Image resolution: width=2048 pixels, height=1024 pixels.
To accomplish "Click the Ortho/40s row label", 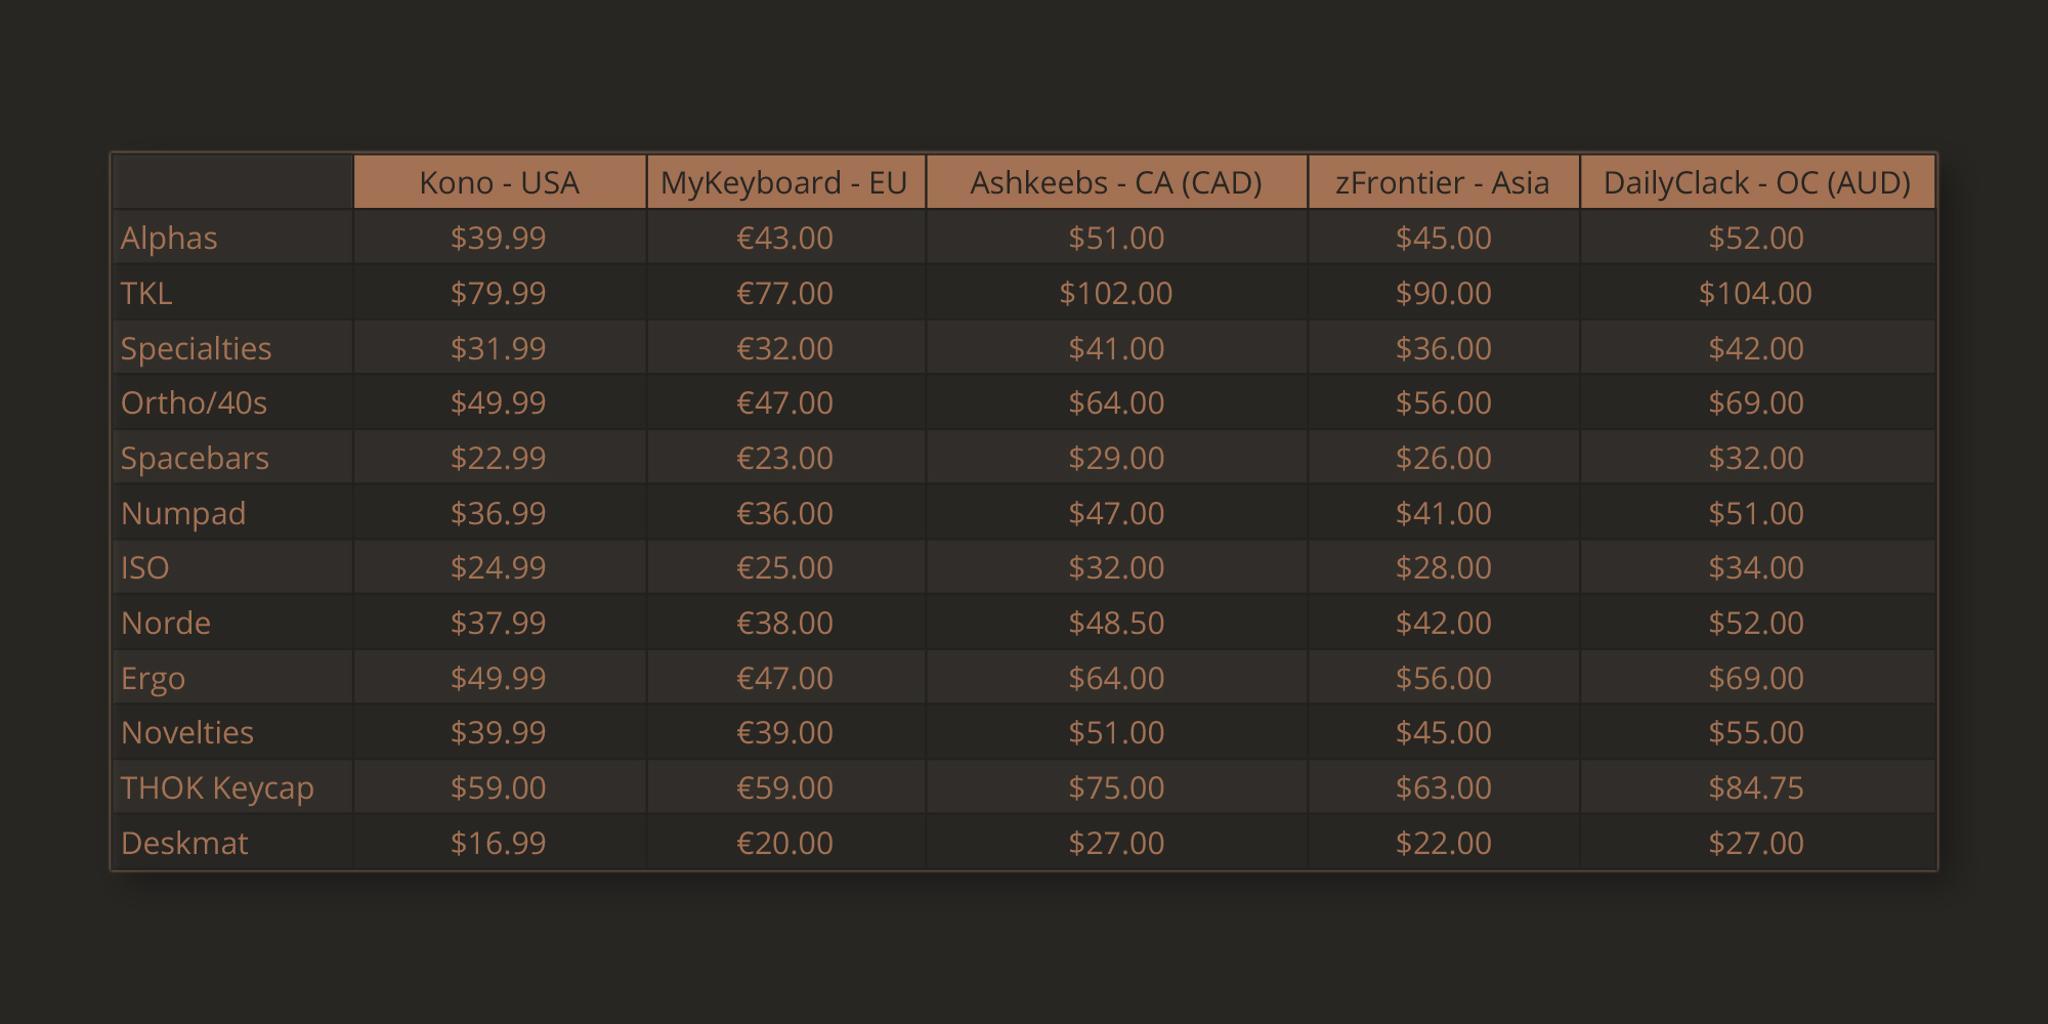I will pos(194,403).
